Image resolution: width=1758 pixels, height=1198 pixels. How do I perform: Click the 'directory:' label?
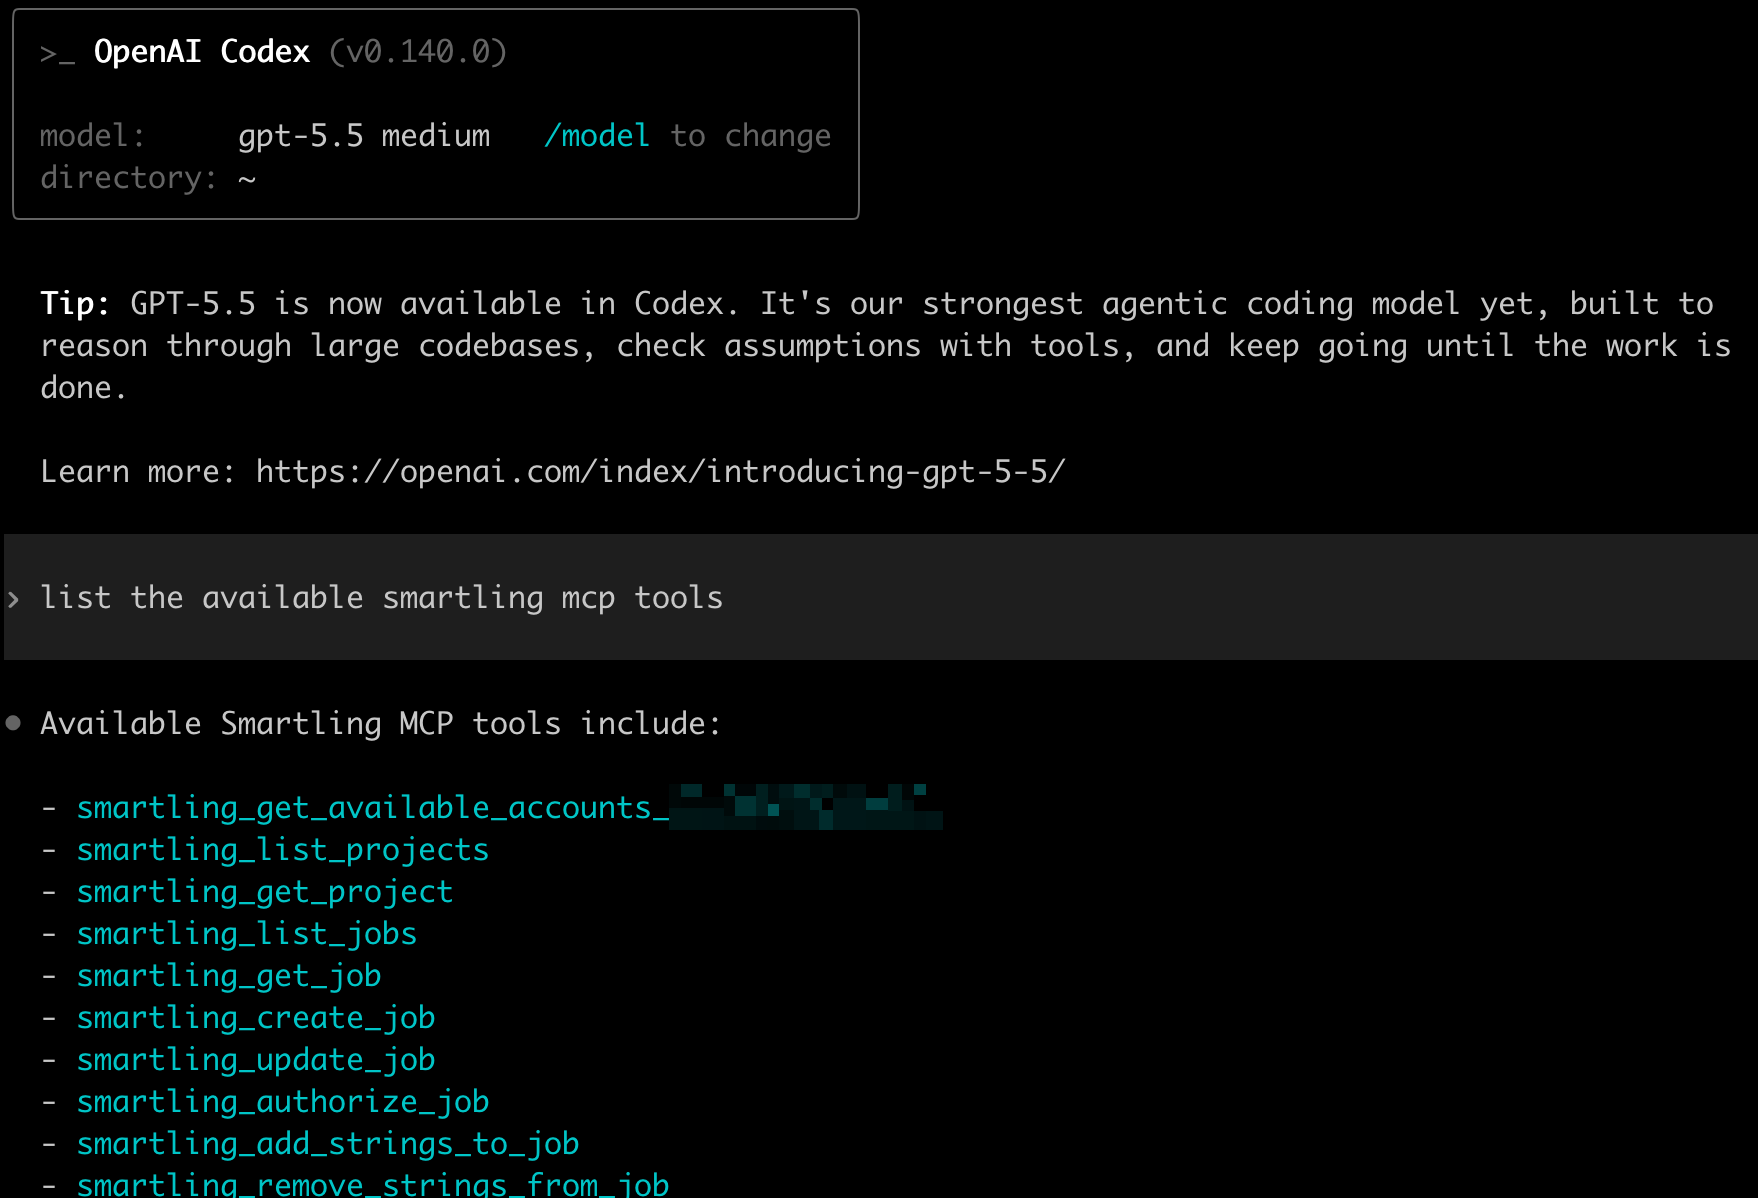[x=129, y=178]
